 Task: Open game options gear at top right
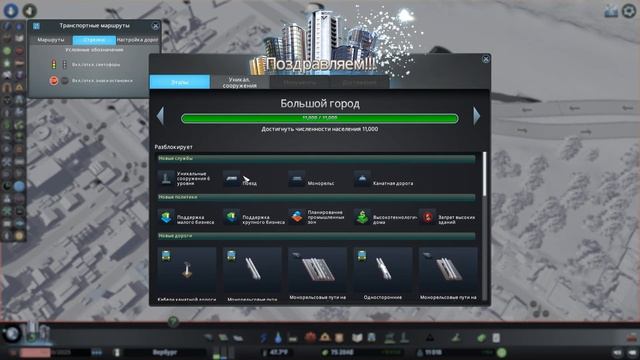[x=629, y=11]
